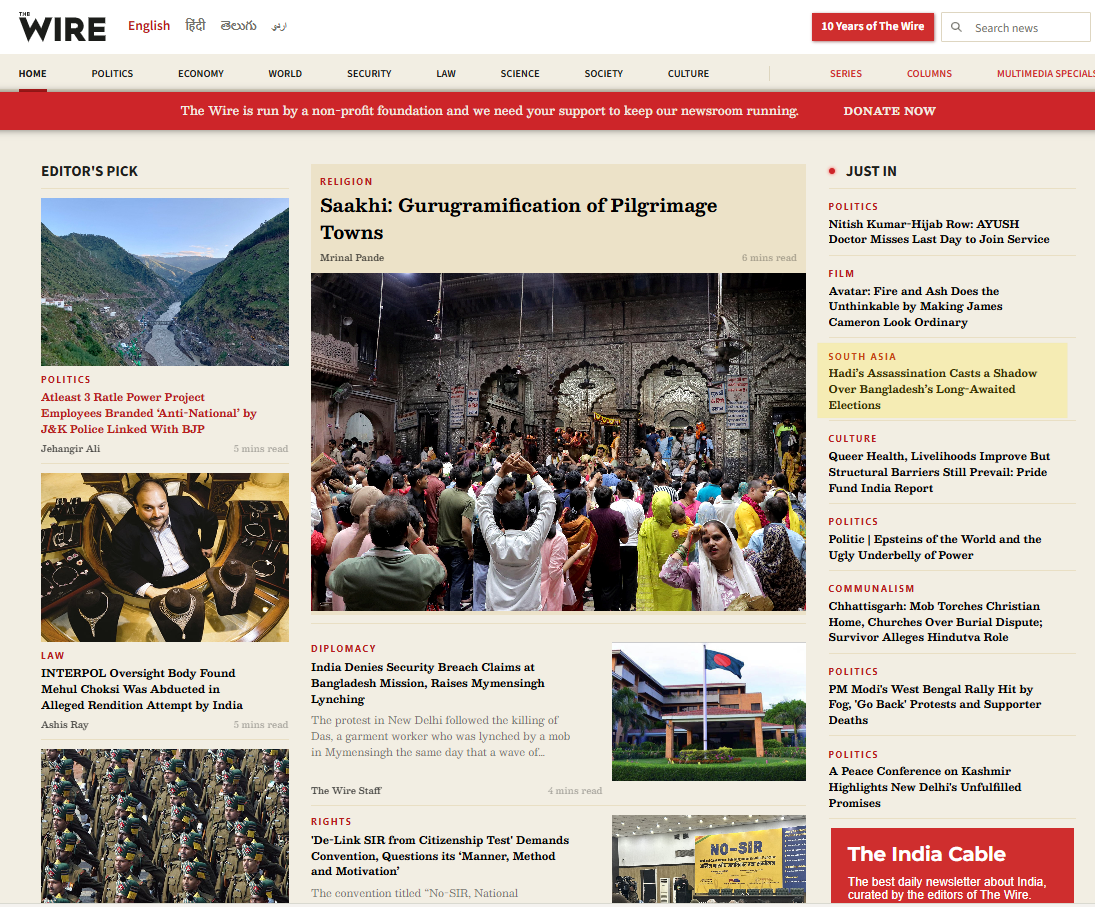Open 10 Years of The Wire button
The width and height of the screenshot is (1095, 907).
point(872,27)
